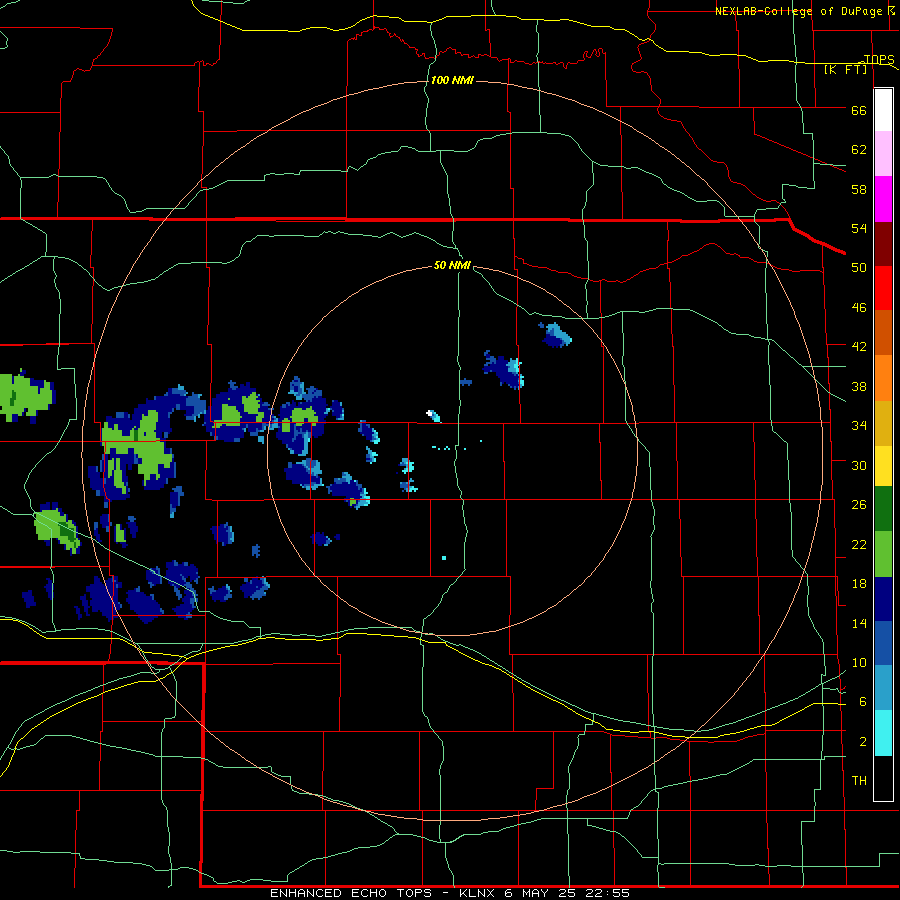
Task: Click the 46 value on the legend
Action: pyautogui.click(x=859, y=308)
